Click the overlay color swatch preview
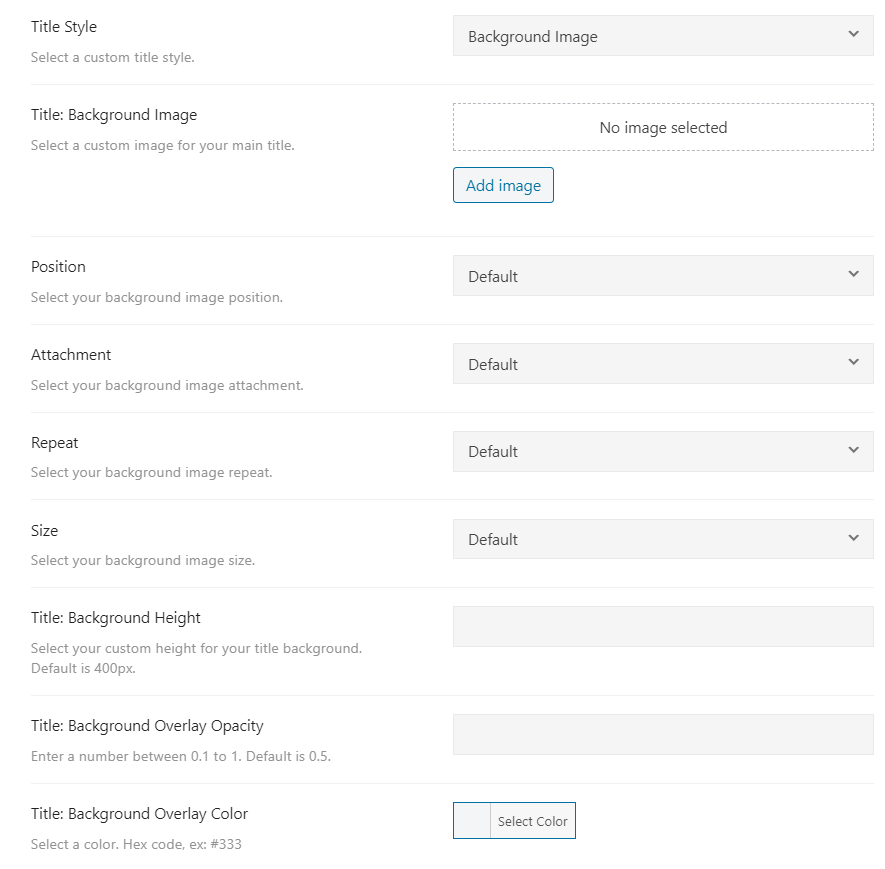Screen dimensions: 885x869 click(472, 821)
